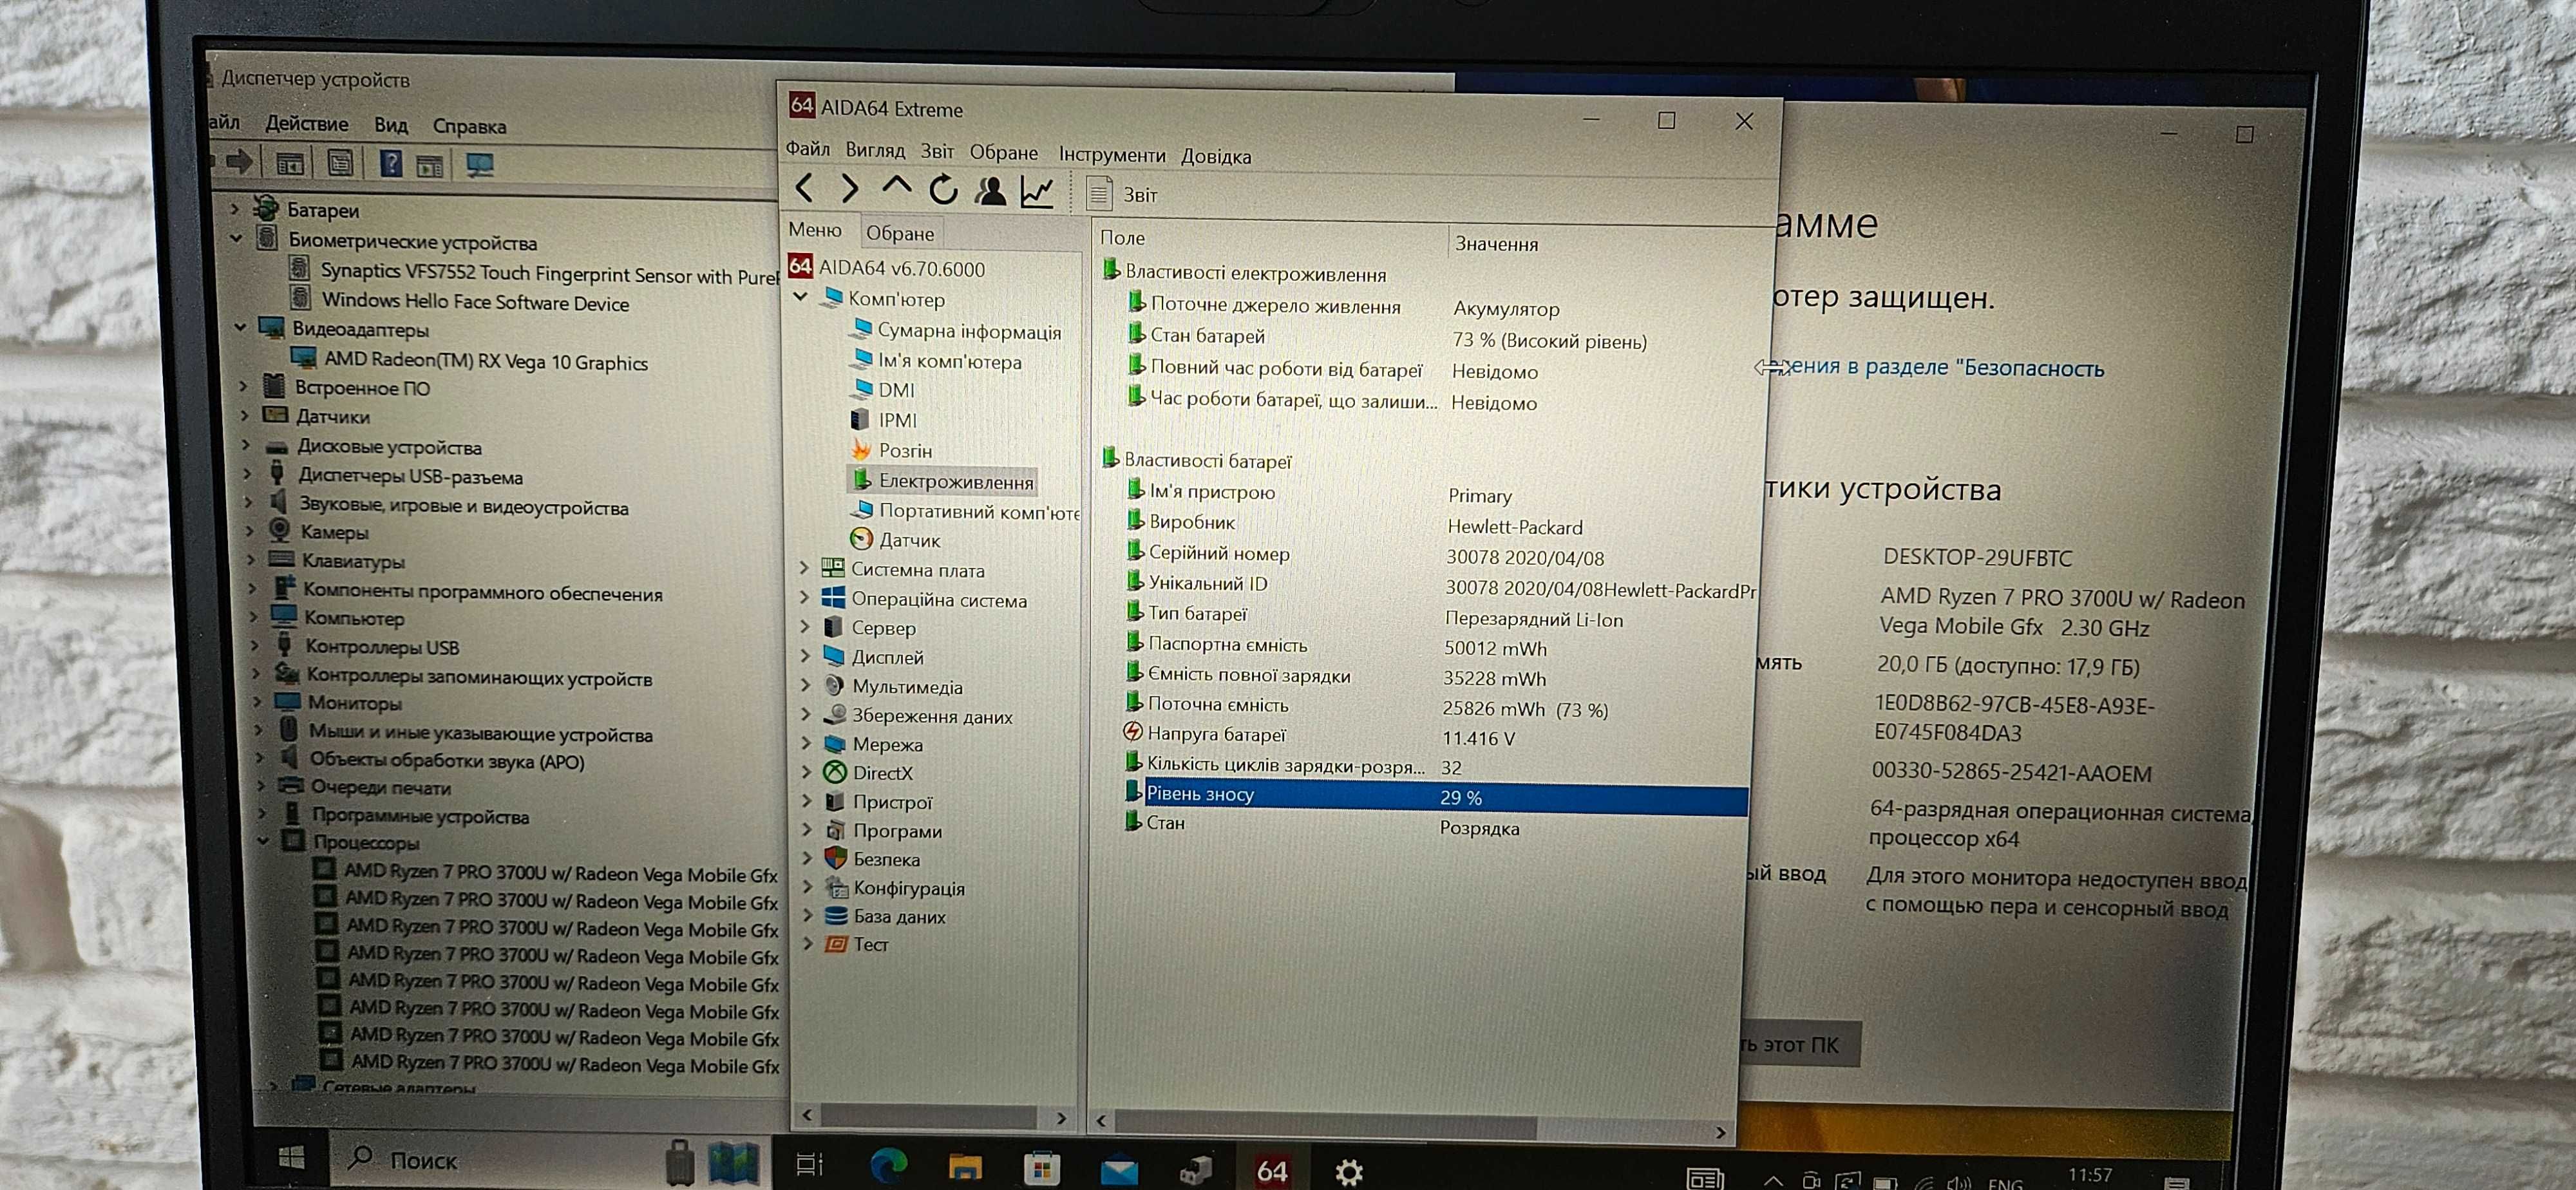Select the Напруга батареї row
This screenshot has width=2576, height=1190.
point(1436,736)
